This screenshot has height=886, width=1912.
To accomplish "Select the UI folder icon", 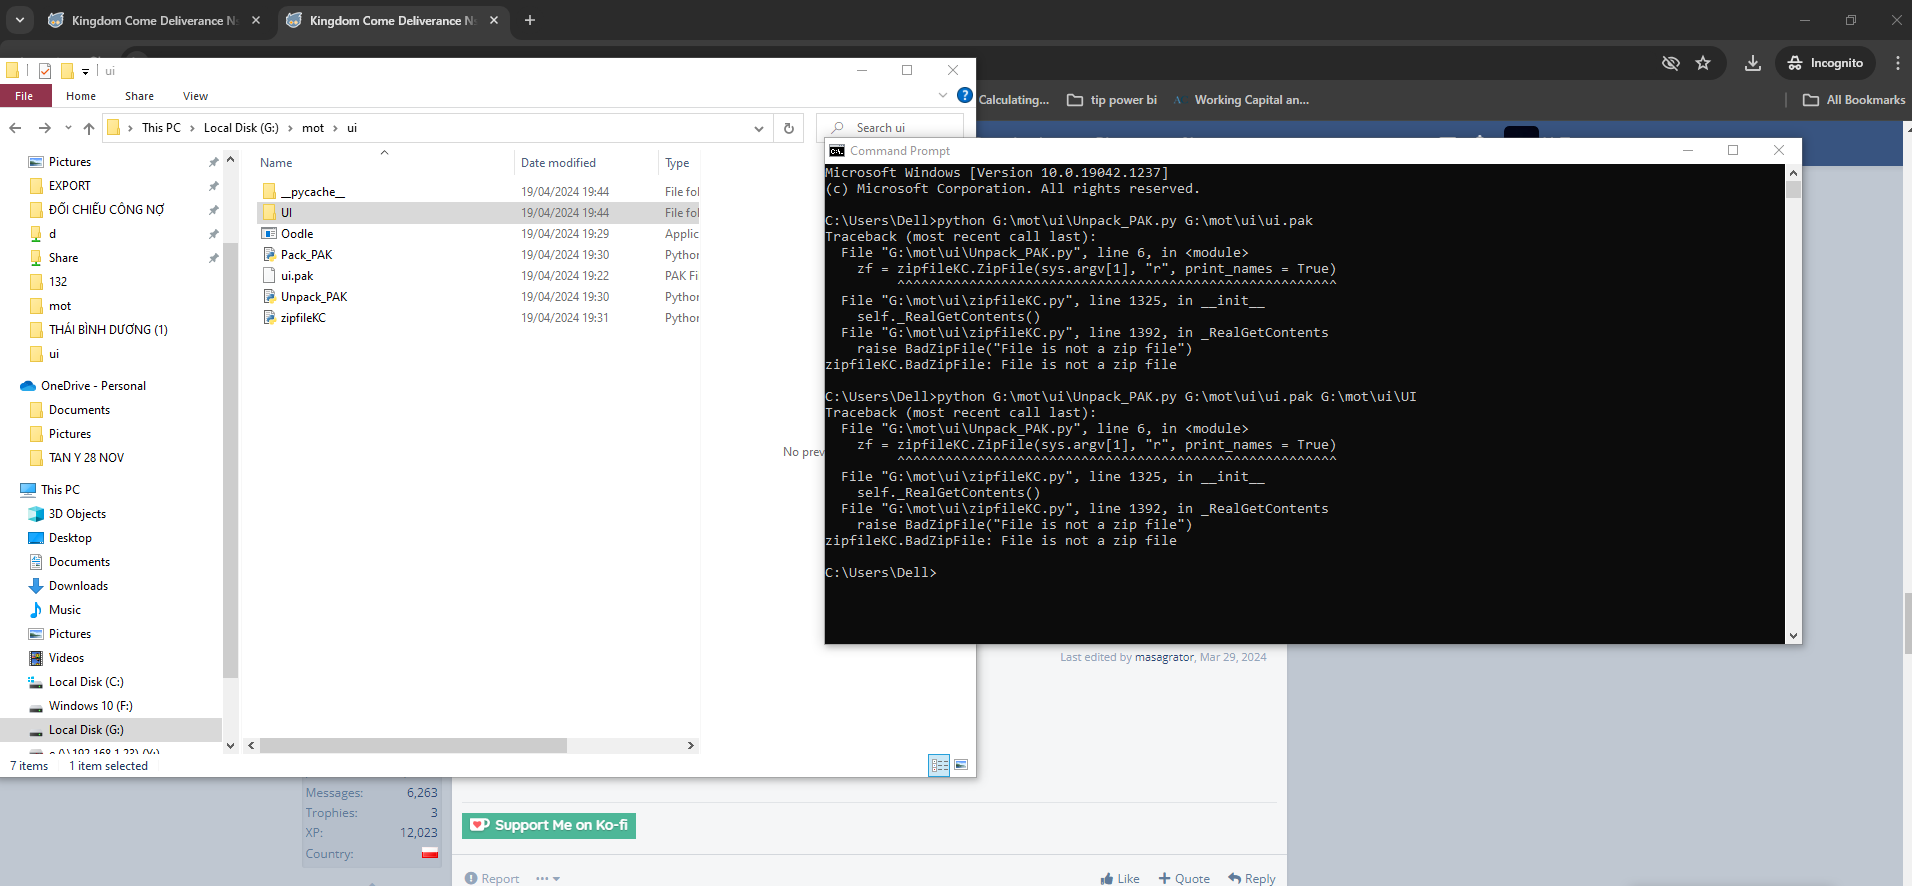I will [x=269, y=212].
